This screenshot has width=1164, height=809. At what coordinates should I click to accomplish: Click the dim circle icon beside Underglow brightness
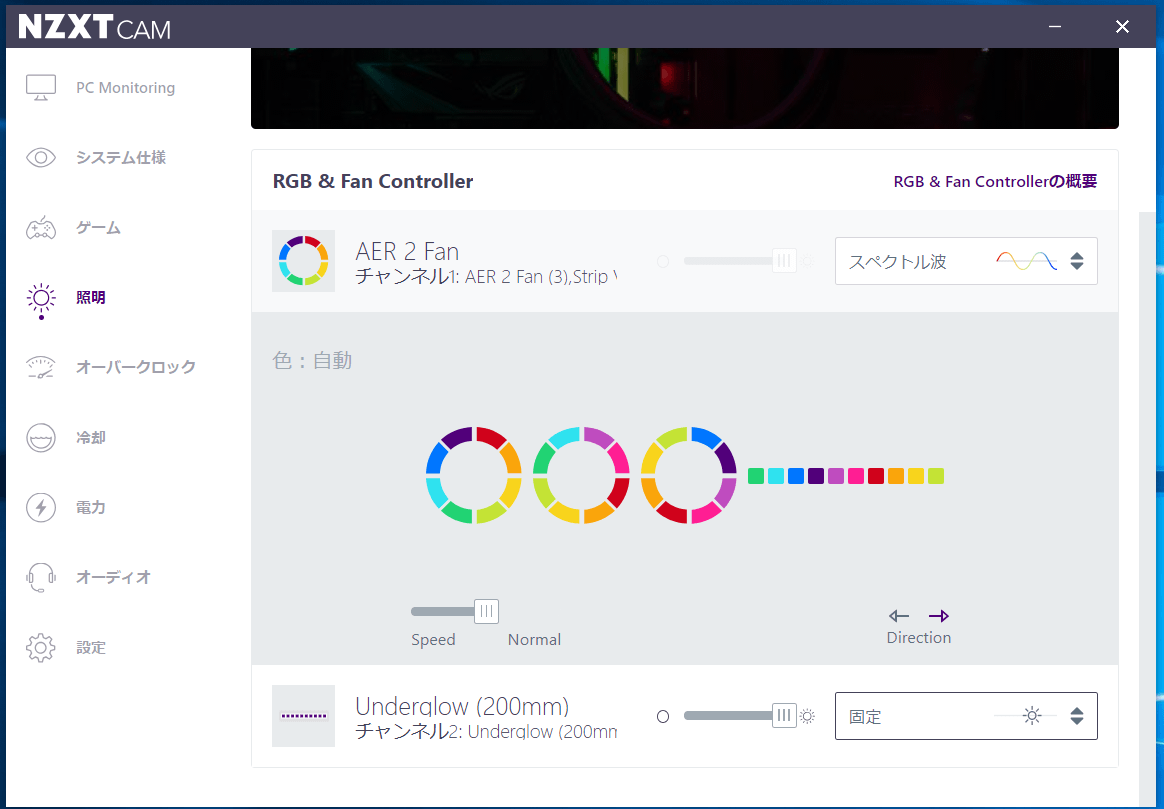[x=663, y=716]
